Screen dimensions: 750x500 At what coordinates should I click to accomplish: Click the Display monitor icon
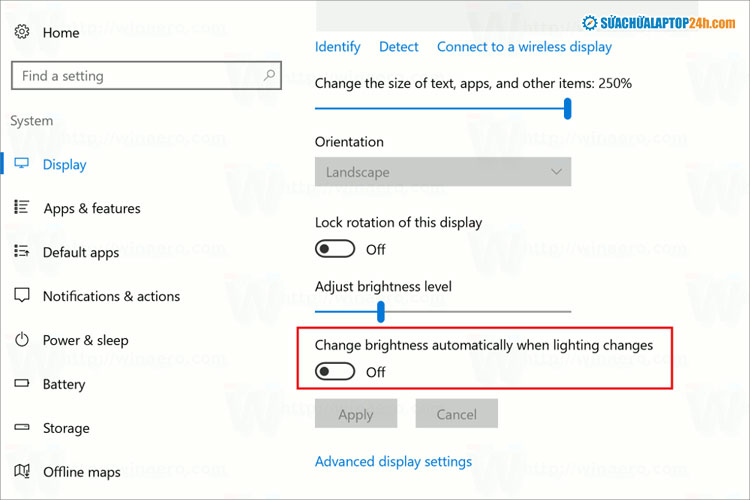point(22,164)
